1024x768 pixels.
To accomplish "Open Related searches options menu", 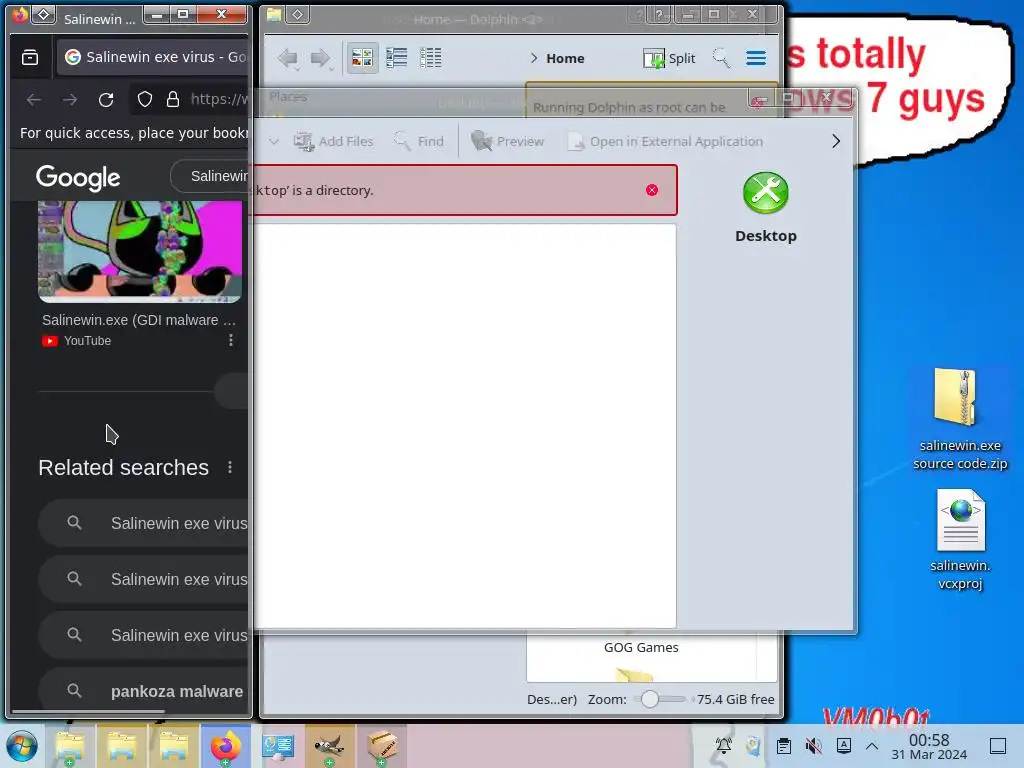I will click(230, 468).
